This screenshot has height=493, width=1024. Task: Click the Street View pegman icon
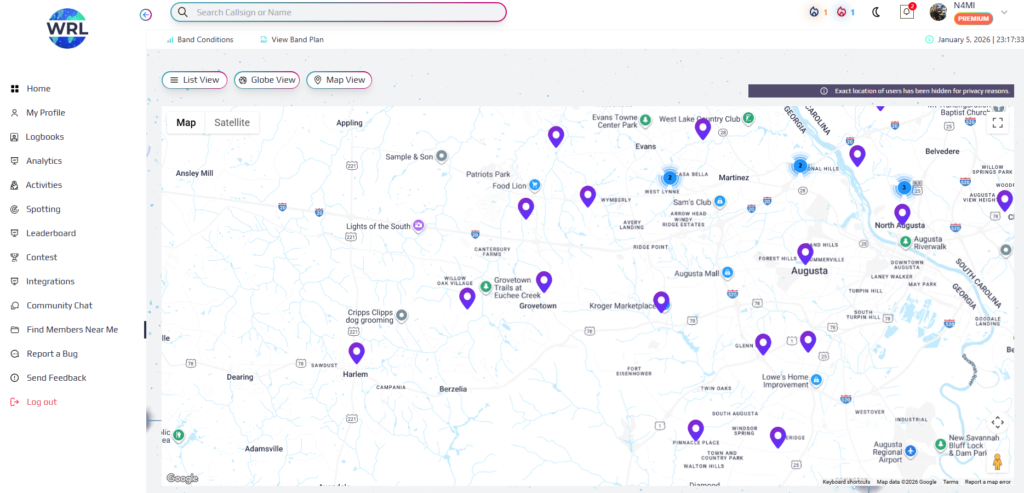(x=997, y=461)
